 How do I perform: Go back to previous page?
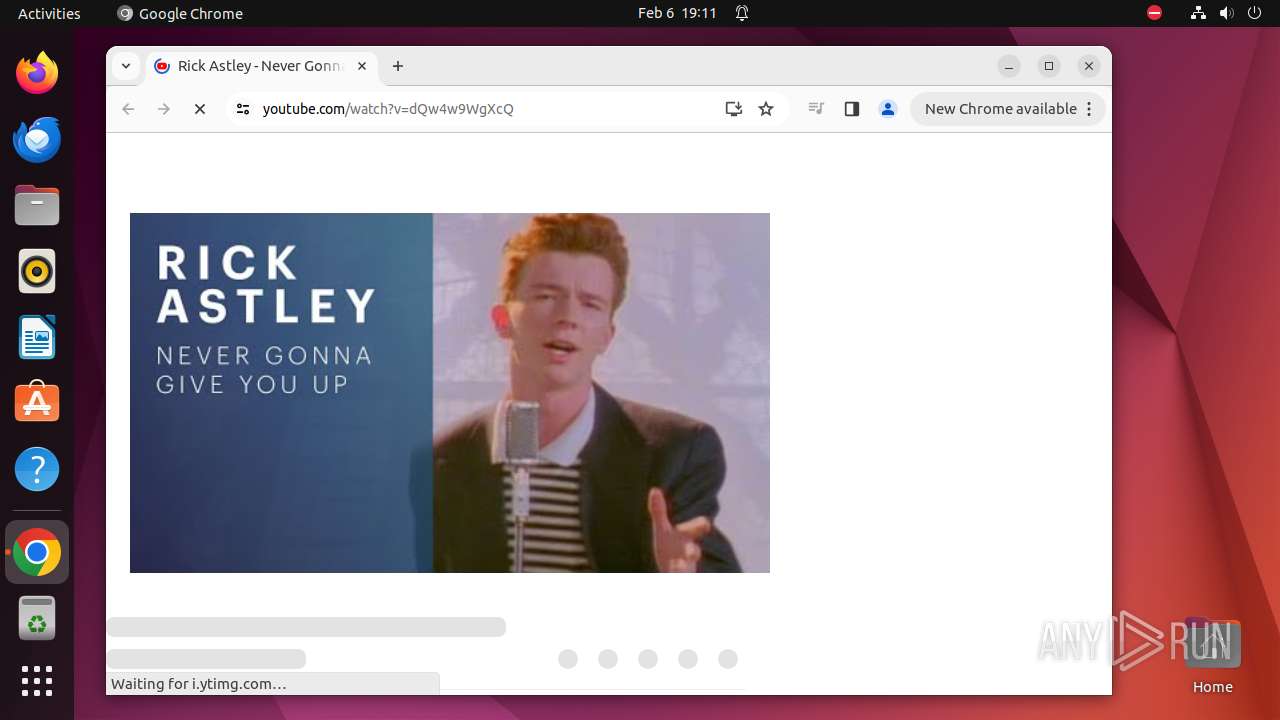pyautogui.click(x=128, y=109)
